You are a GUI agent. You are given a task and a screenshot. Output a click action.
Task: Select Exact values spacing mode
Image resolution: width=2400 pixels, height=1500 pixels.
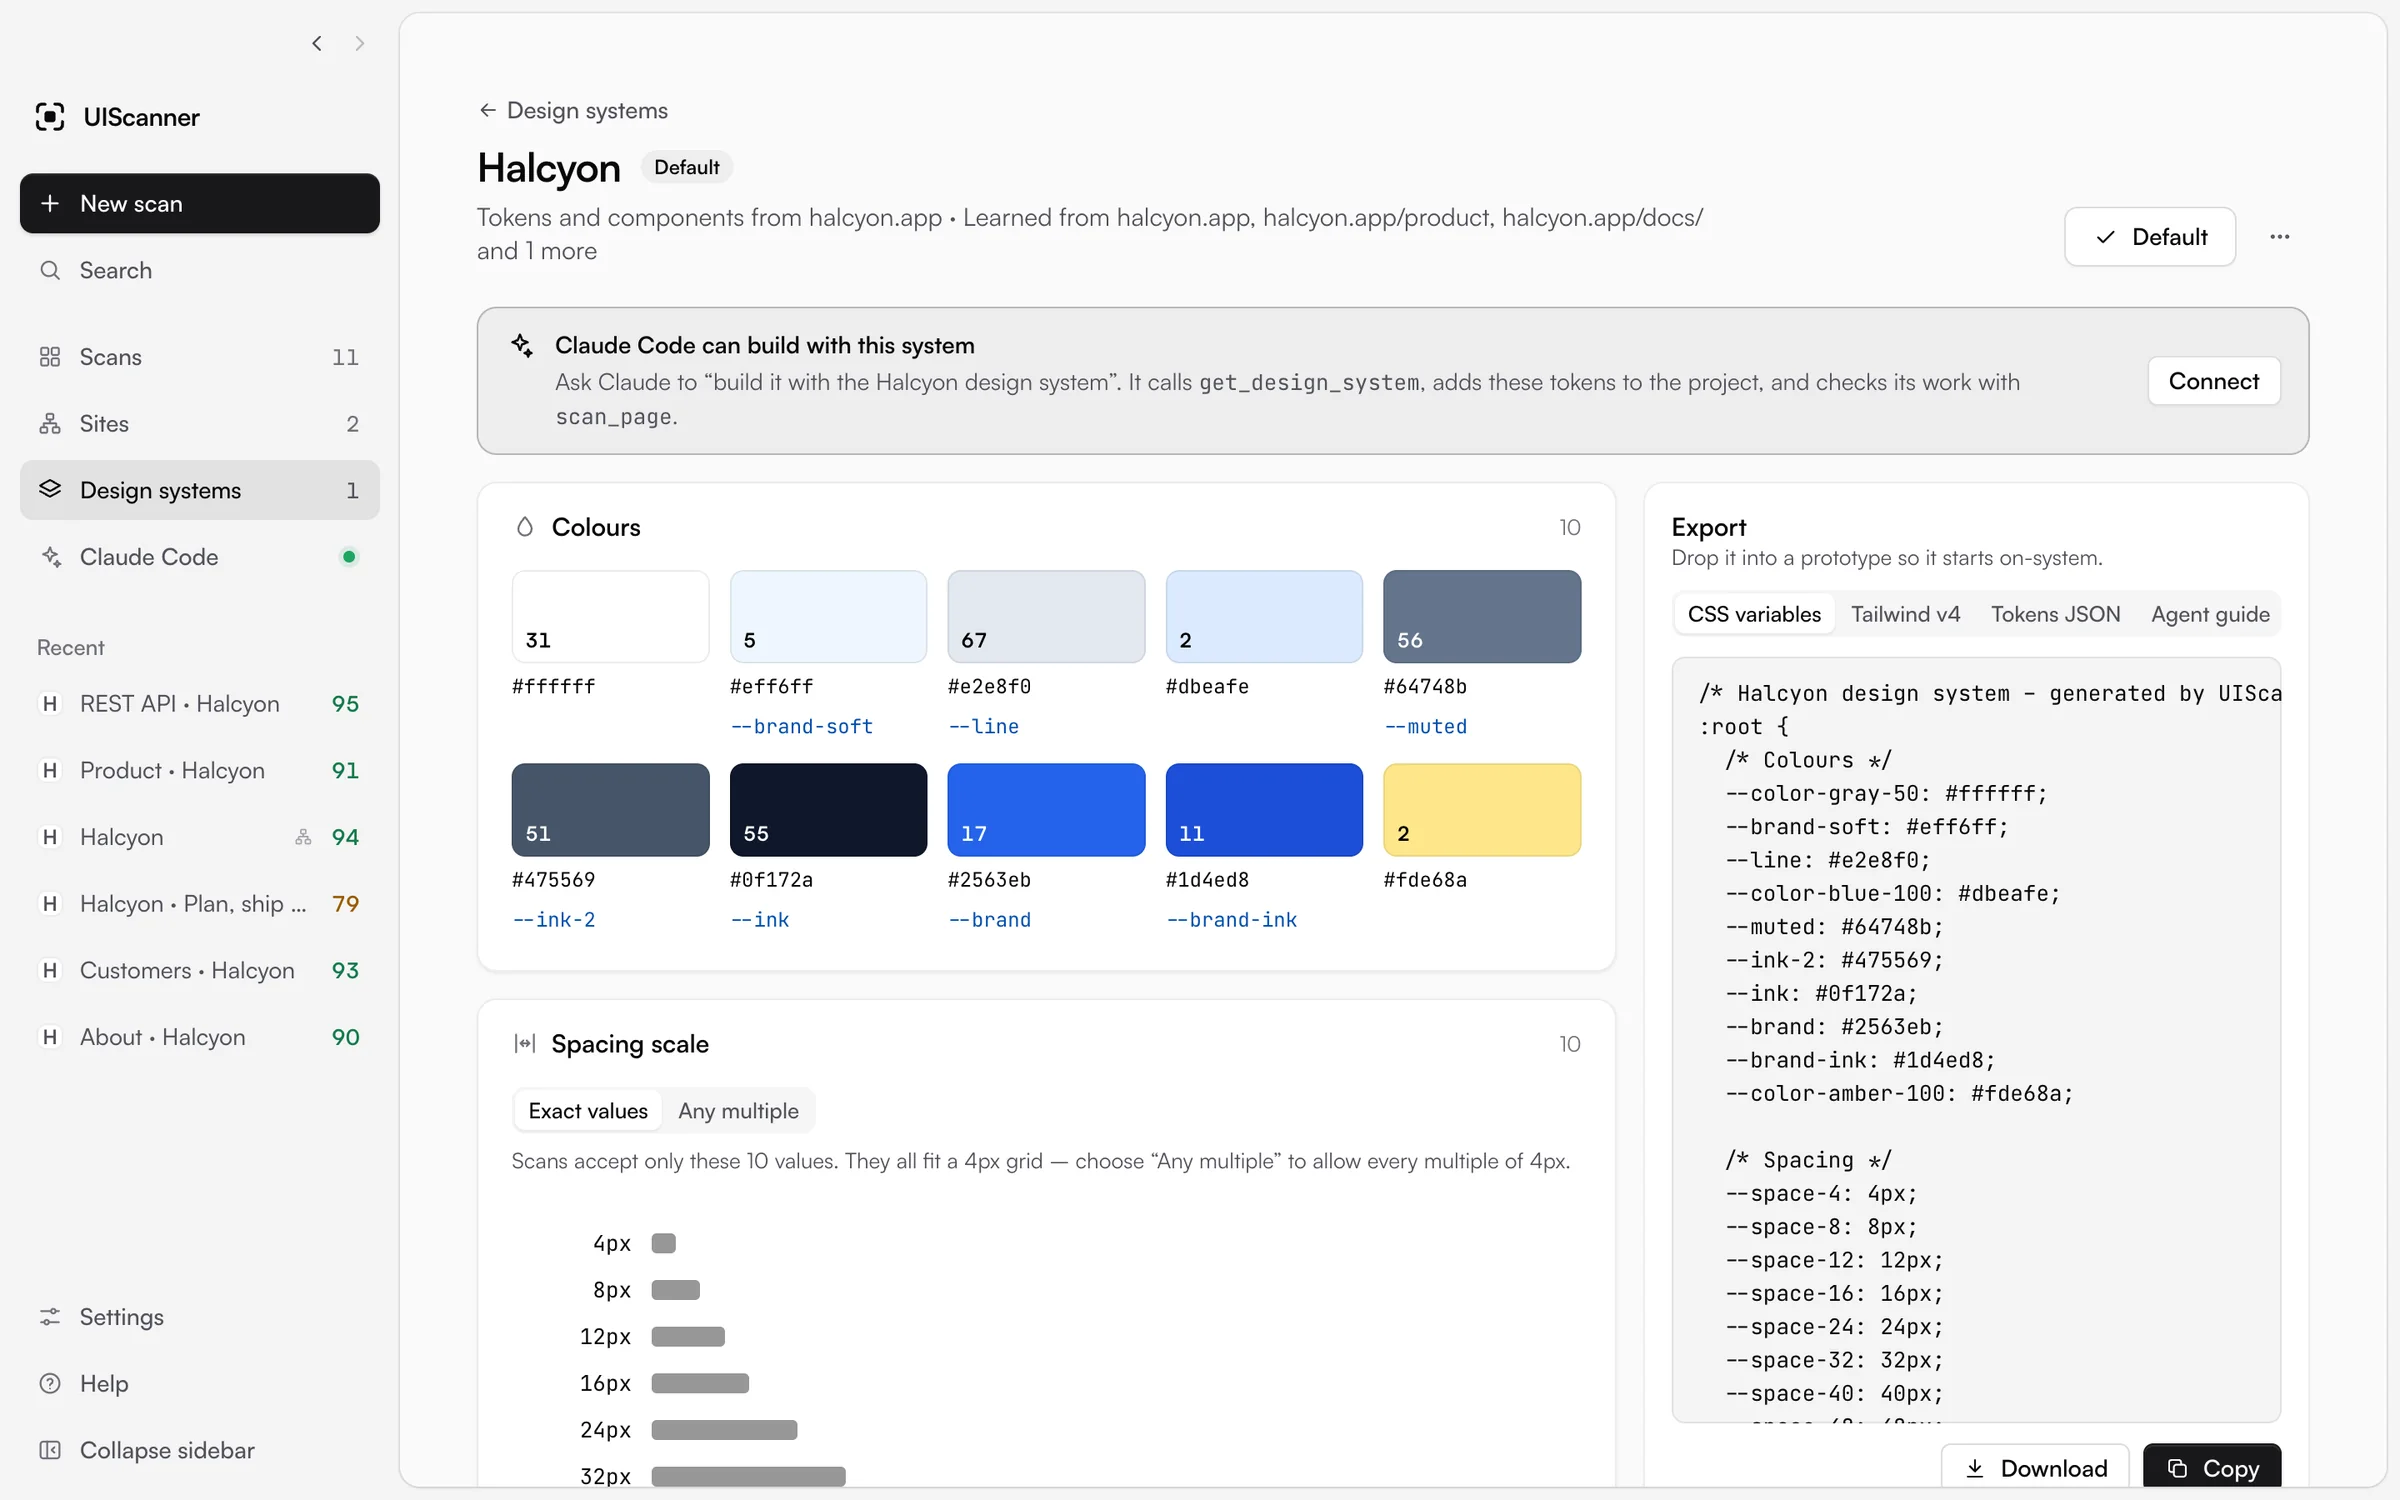[588, 1111]
